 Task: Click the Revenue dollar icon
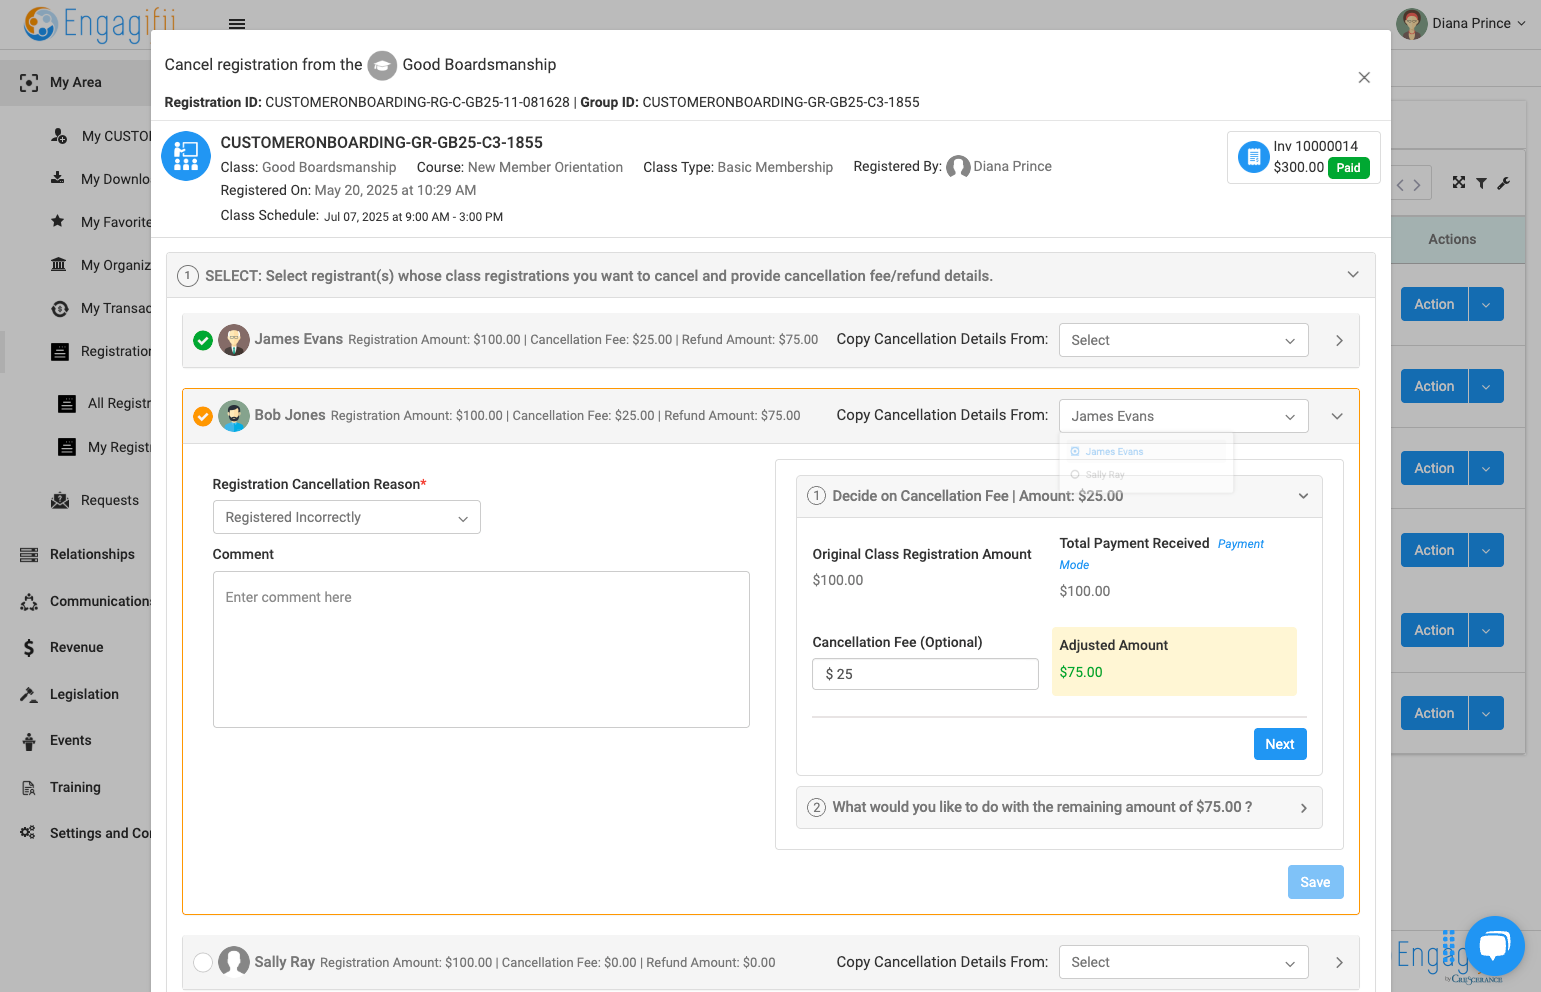click(29, 648)
